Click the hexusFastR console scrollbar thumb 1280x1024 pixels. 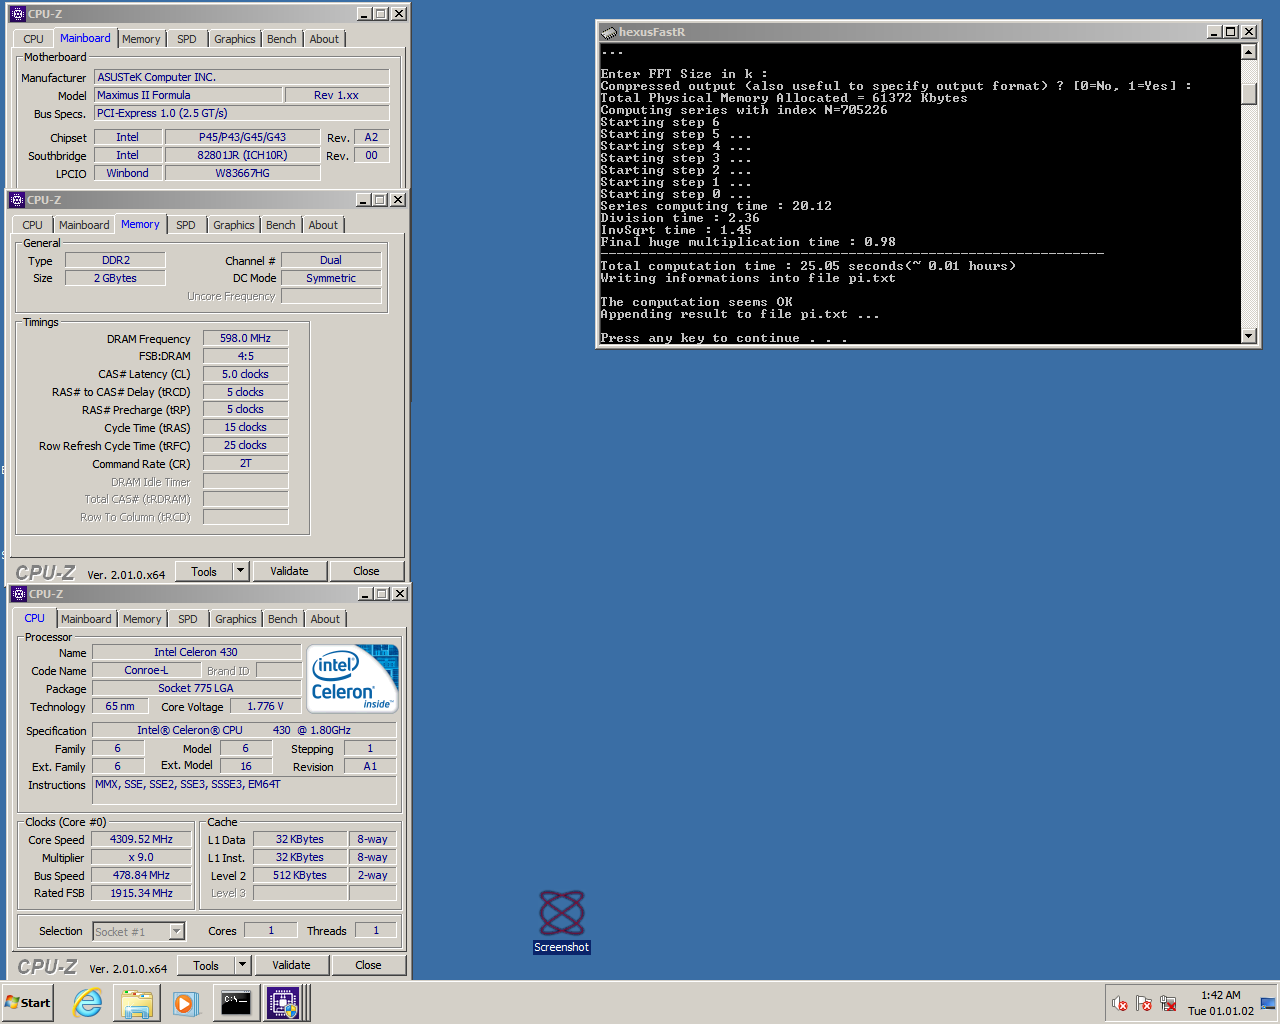coord(1248,94)
